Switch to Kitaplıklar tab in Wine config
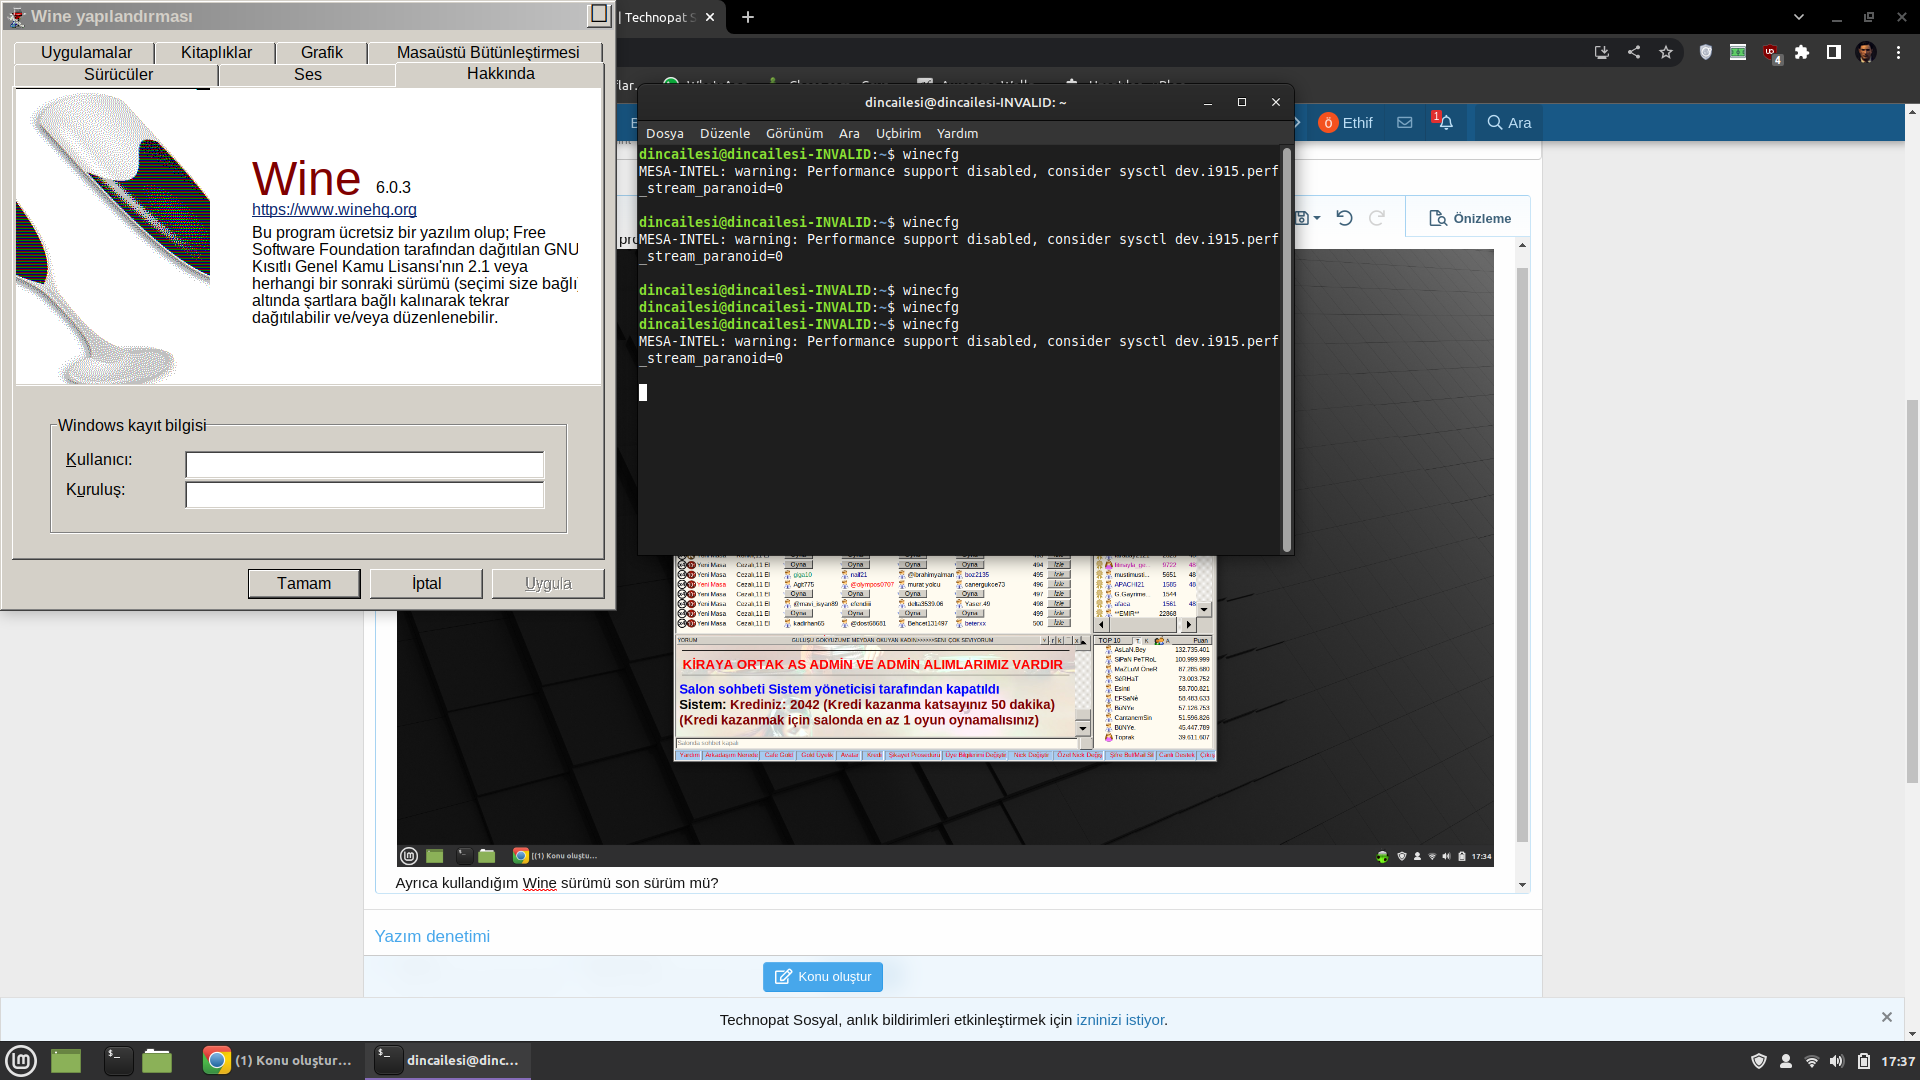Viewport: 1920px width, 1080px height. coord(216,53)
